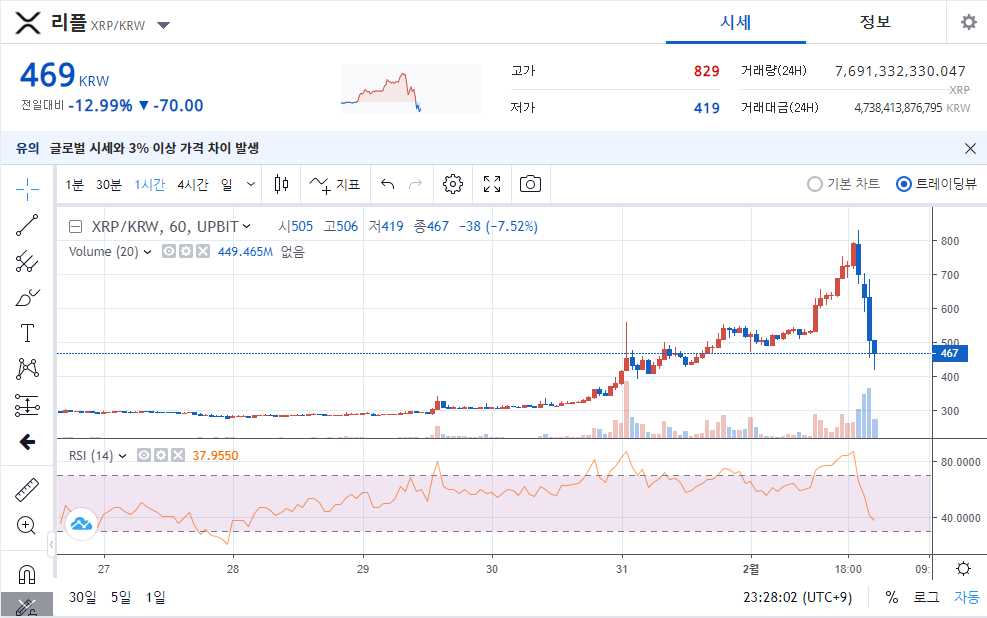Open the candlestick chart style selector

pos(281,184)
